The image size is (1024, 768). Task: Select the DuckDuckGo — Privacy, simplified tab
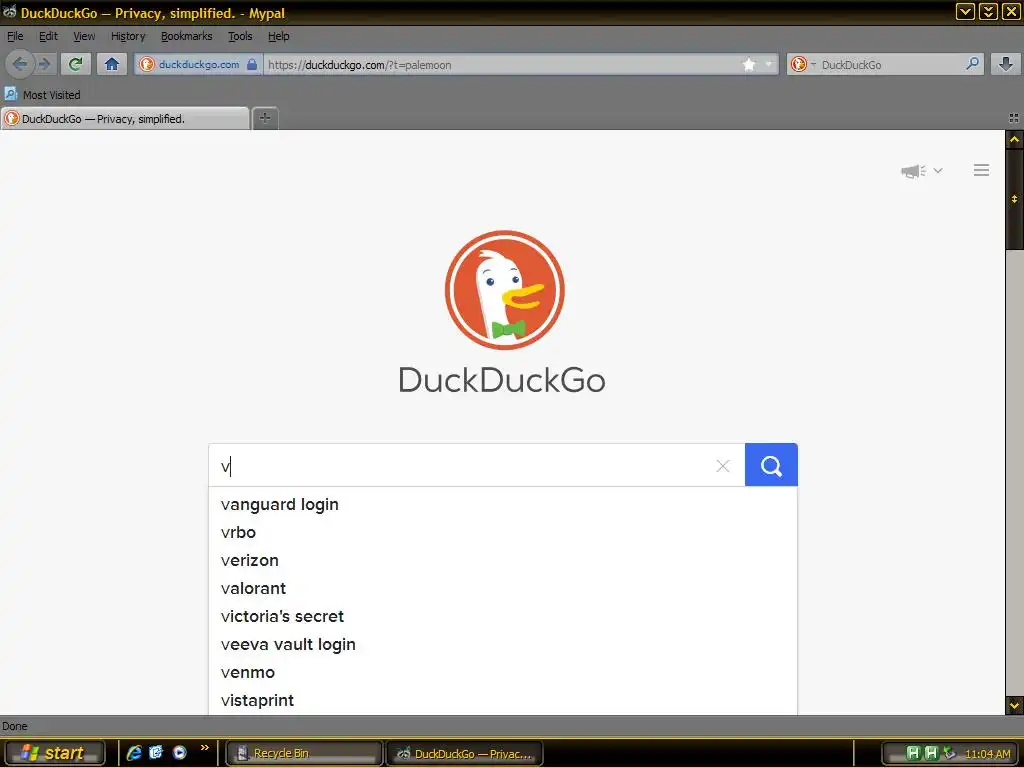pyautogui.click(x=125, y=118)
